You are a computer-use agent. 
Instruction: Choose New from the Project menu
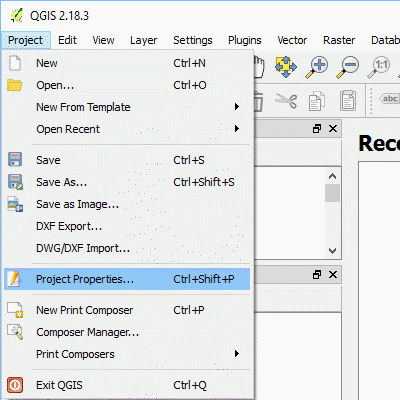pyautogui.click(x=127, y=63)
